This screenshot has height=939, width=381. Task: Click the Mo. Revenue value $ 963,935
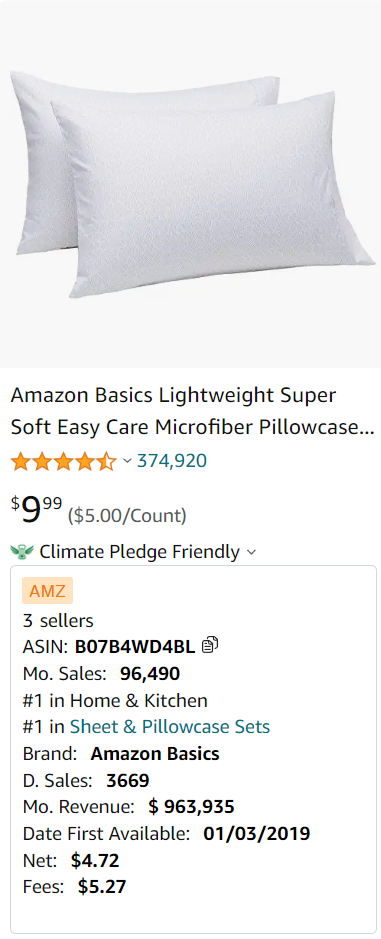click(192, 807)
